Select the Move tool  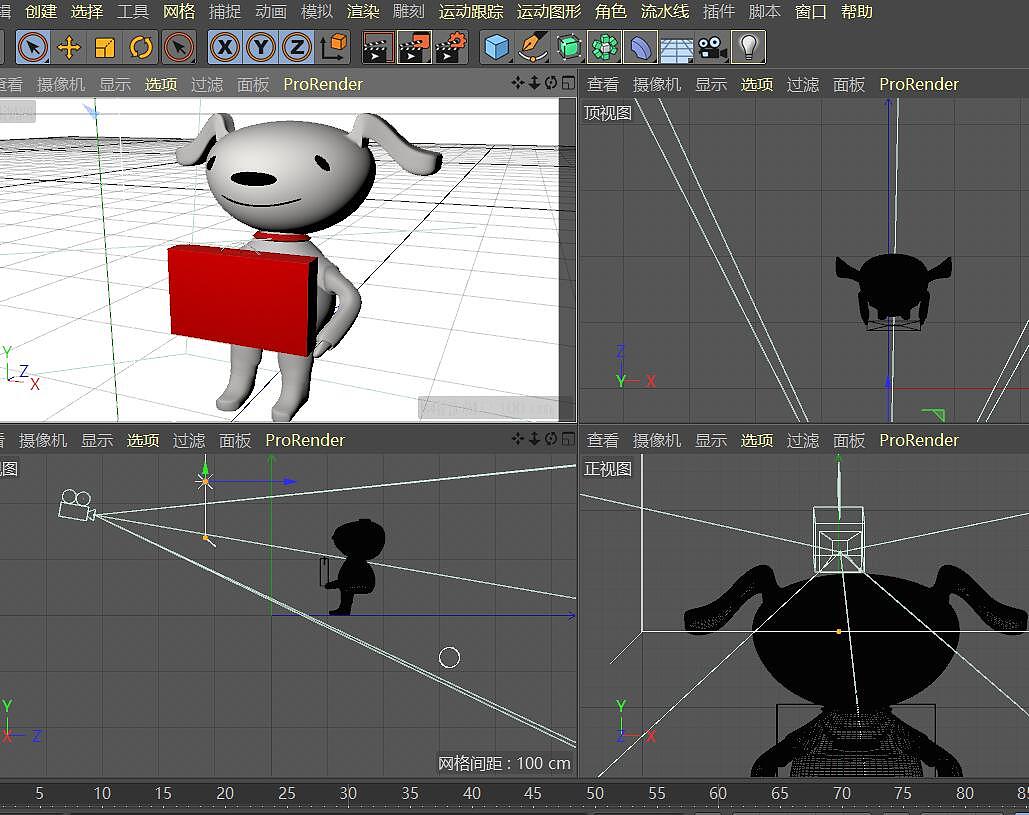coord(69,47)
